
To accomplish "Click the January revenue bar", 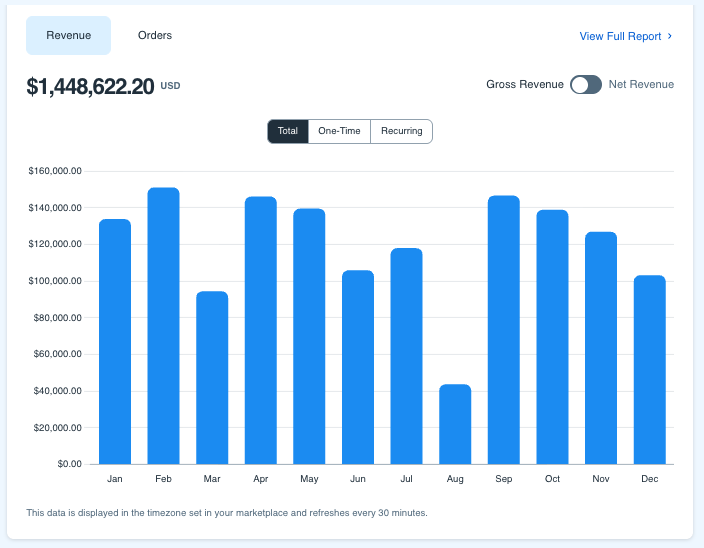I will tap(115, 342).
